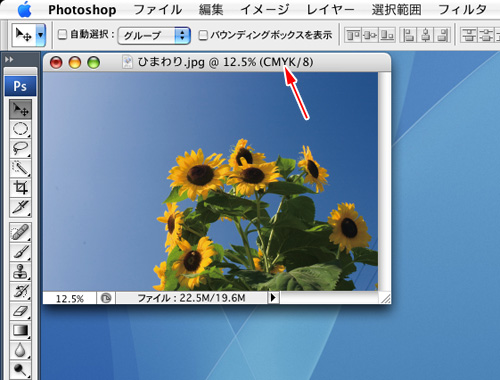This screenshot has height=380, width=500.
Task: Check バウンディングボックスを表示 option
Action: (203, 35)
